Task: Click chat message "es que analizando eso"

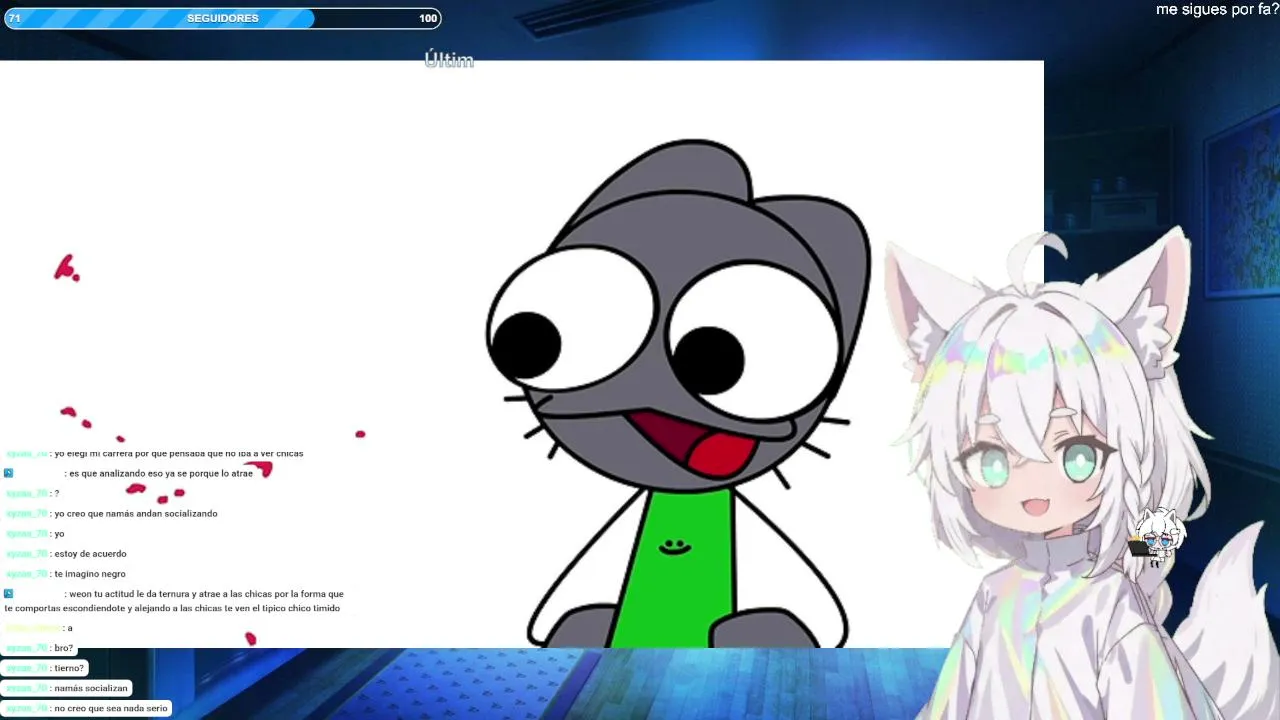Action: tap(161, 473)
